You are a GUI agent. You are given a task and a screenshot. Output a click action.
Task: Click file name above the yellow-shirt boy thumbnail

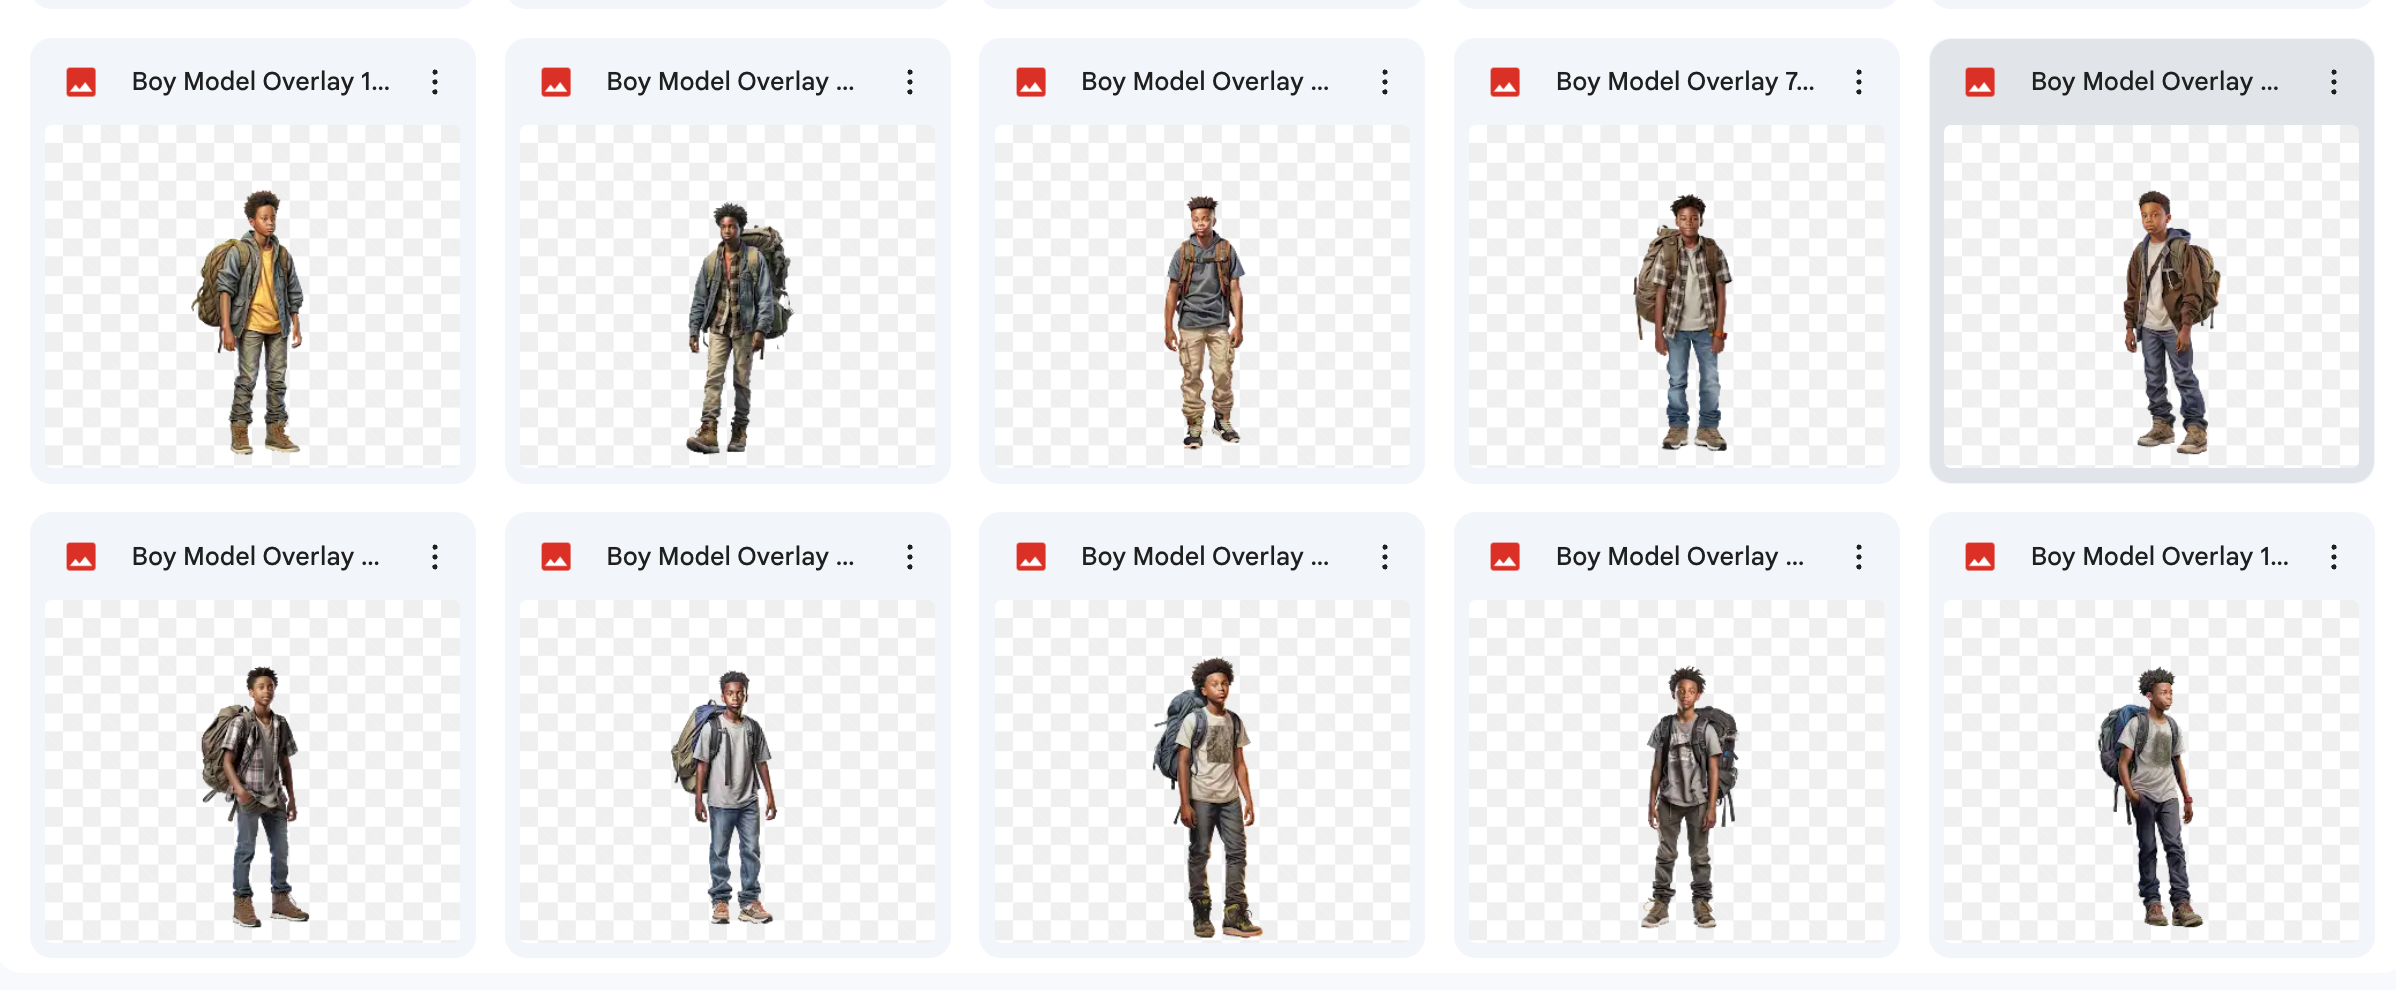260,82
